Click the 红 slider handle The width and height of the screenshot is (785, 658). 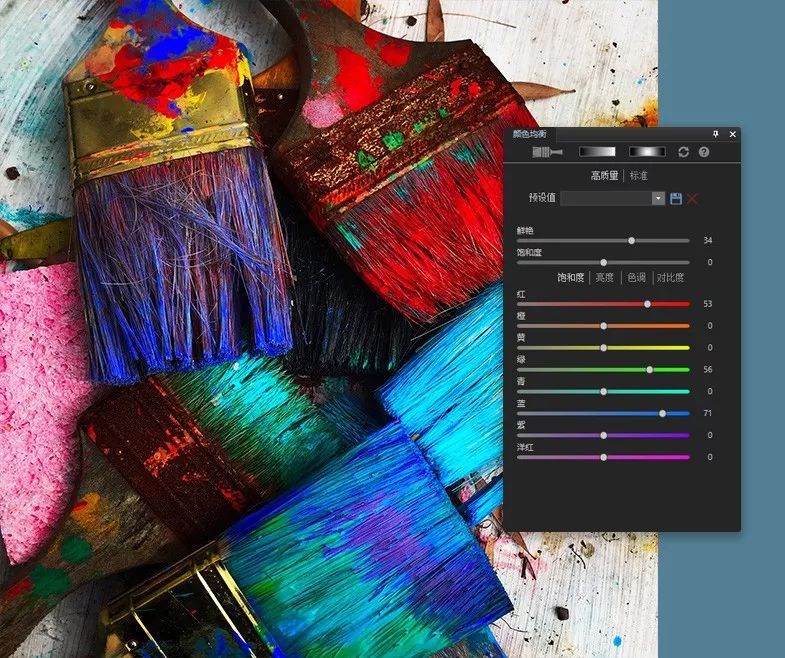[x=647, y=304]
